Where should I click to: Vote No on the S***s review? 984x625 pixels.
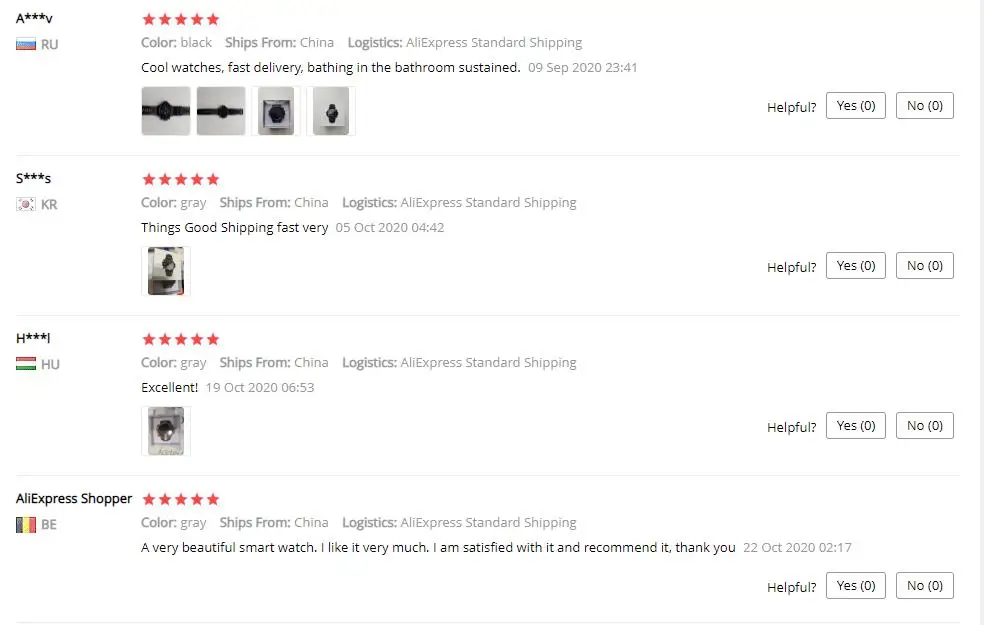[925, 266]
